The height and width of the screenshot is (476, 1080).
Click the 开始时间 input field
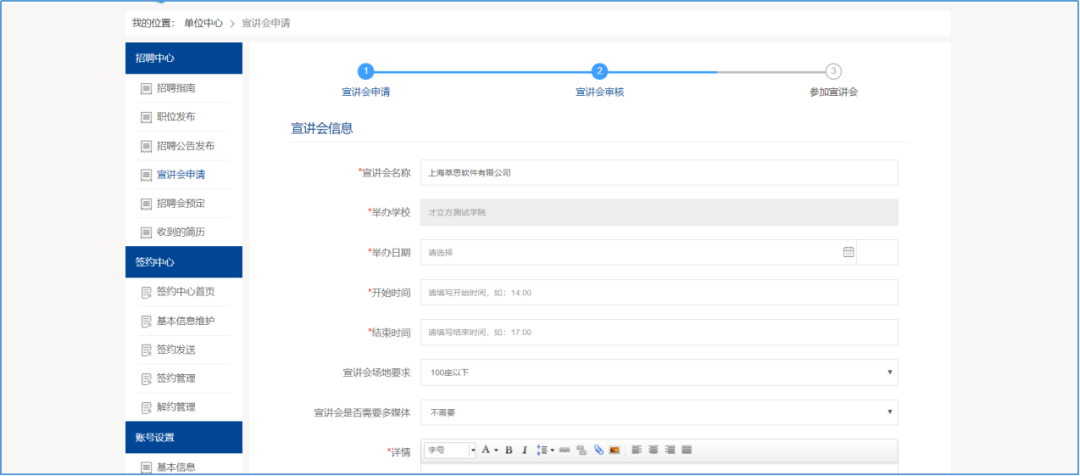[x=658, y=293]
